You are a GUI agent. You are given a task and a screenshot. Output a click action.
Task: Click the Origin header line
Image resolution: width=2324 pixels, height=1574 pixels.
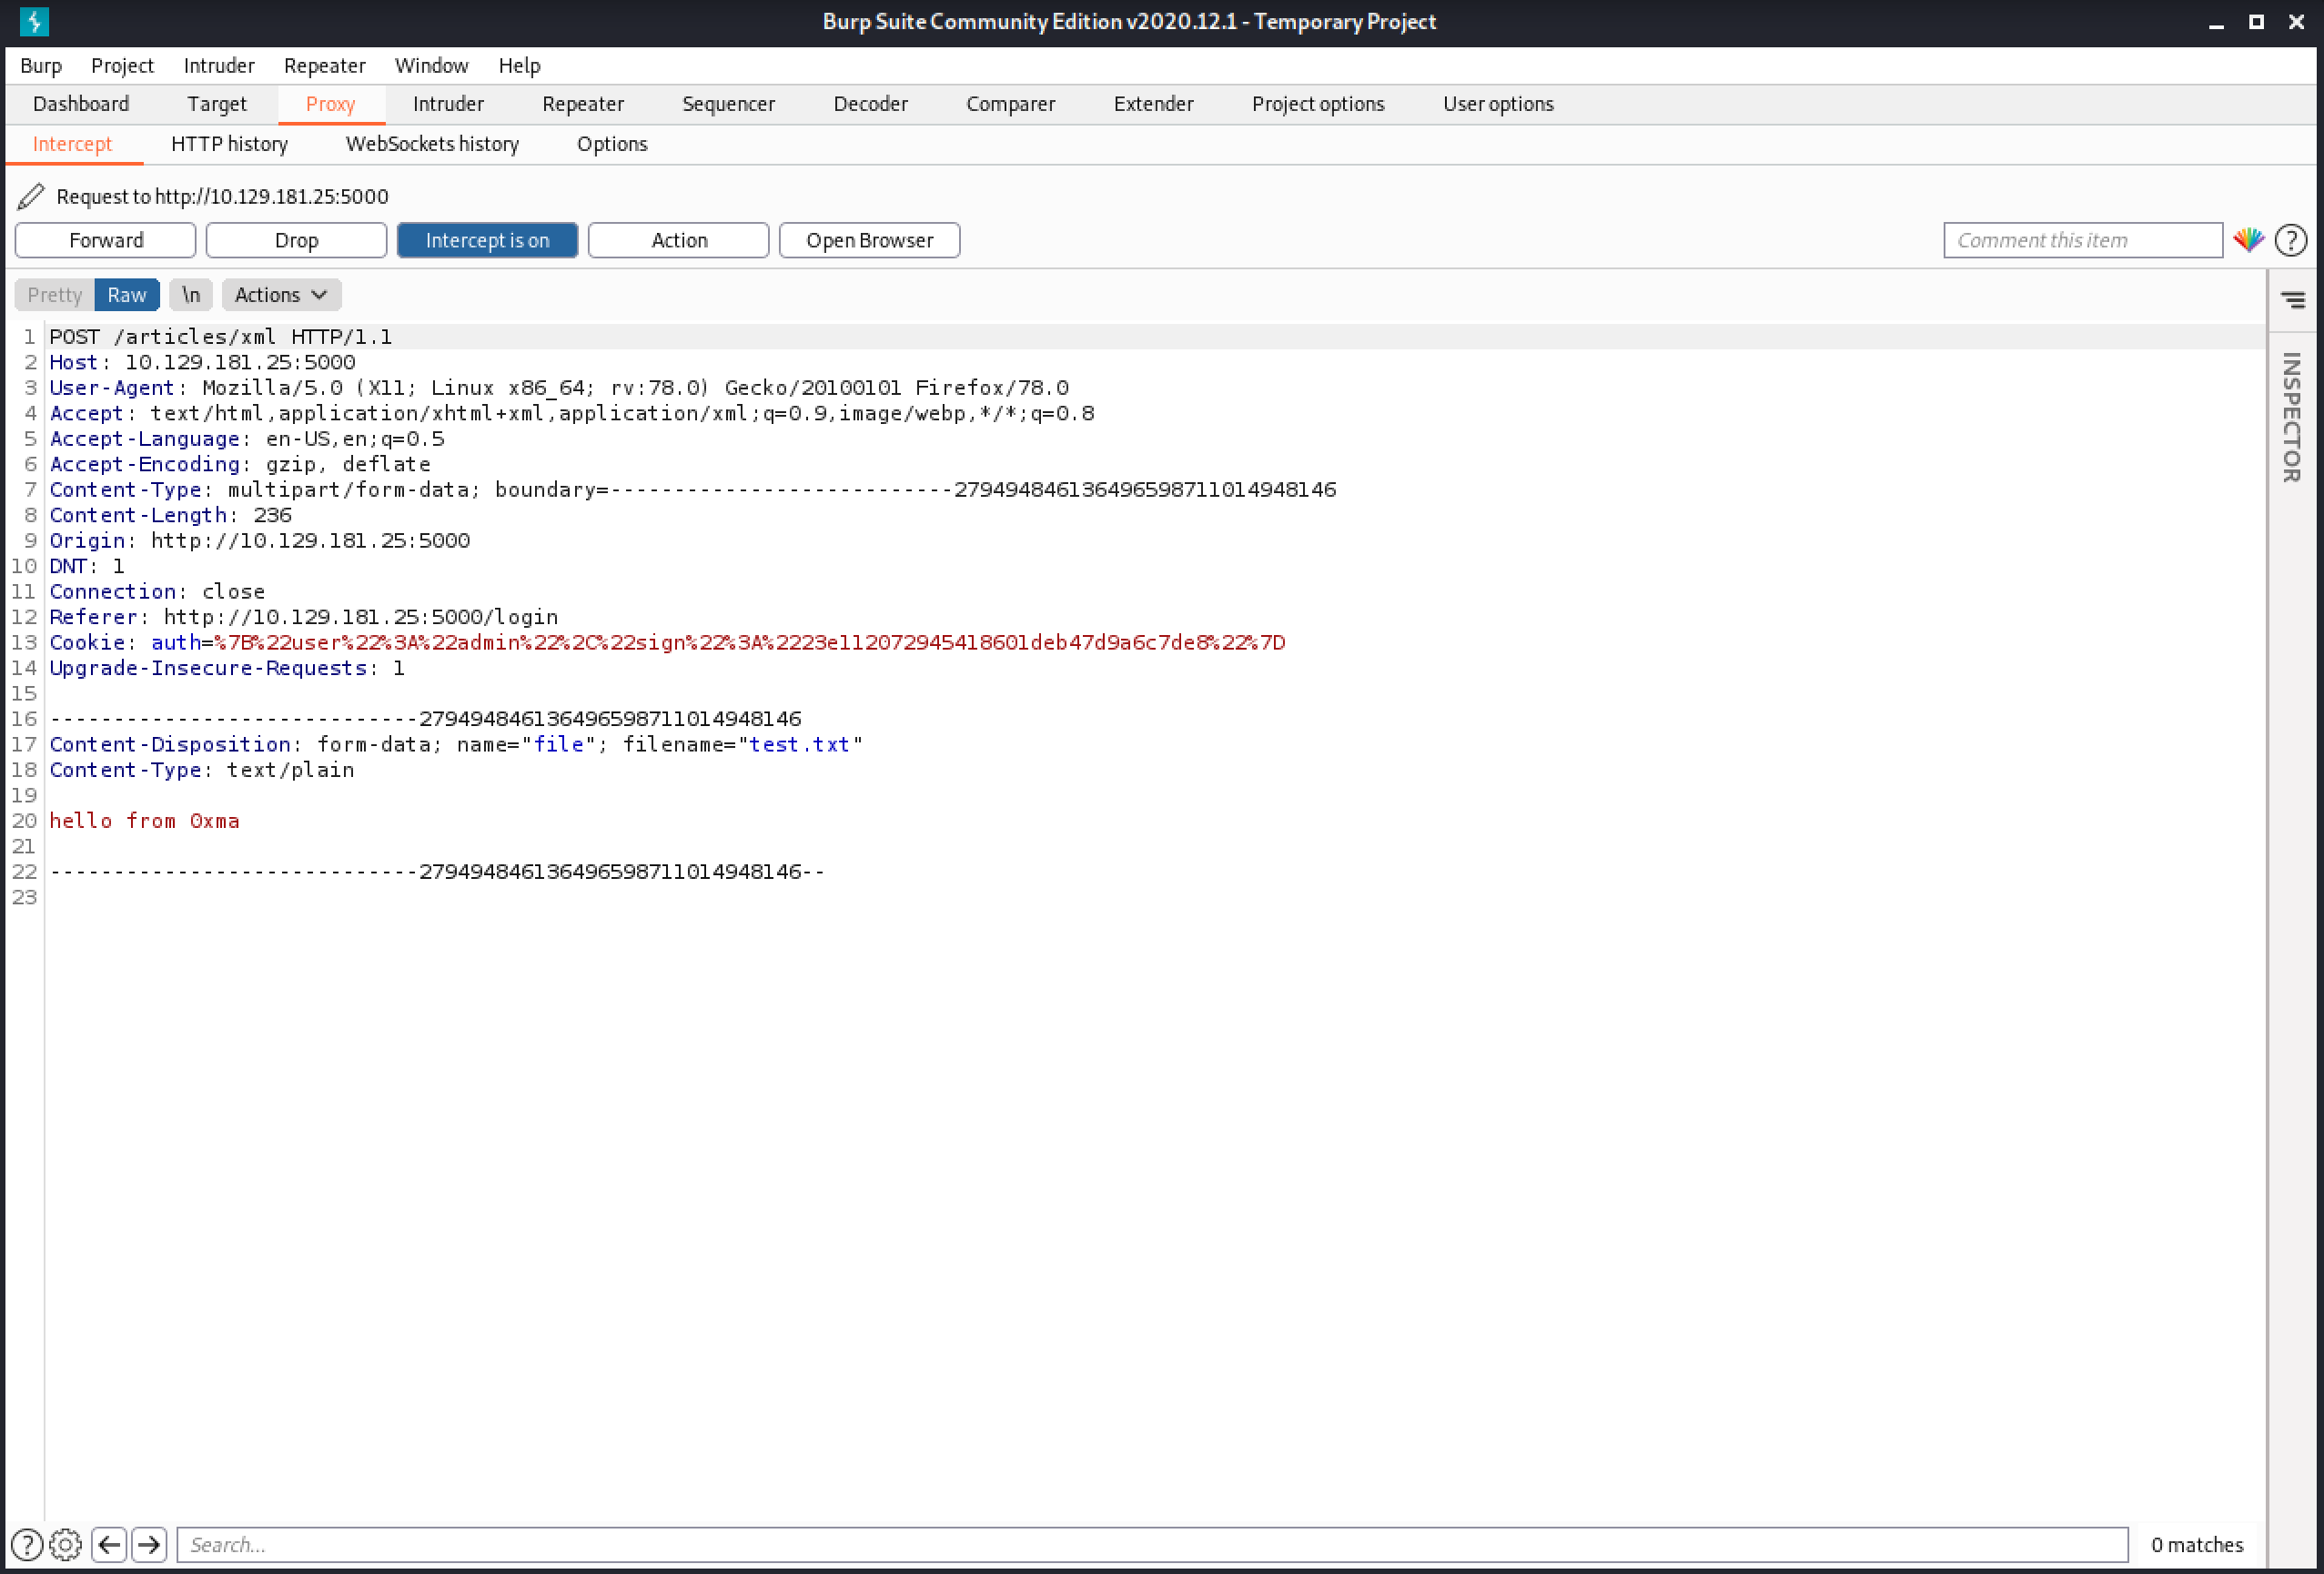(x=260, y=541)
